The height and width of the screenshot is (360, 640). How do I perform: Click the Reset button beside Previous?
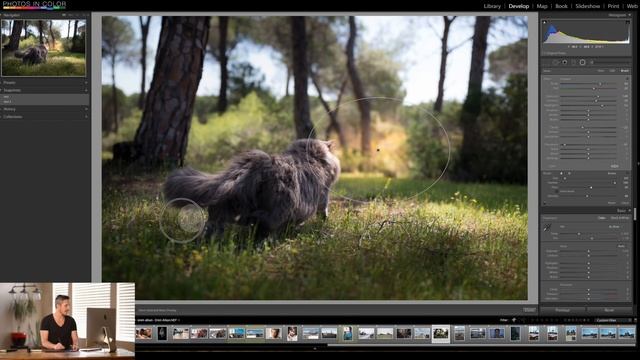pos(609,310)
